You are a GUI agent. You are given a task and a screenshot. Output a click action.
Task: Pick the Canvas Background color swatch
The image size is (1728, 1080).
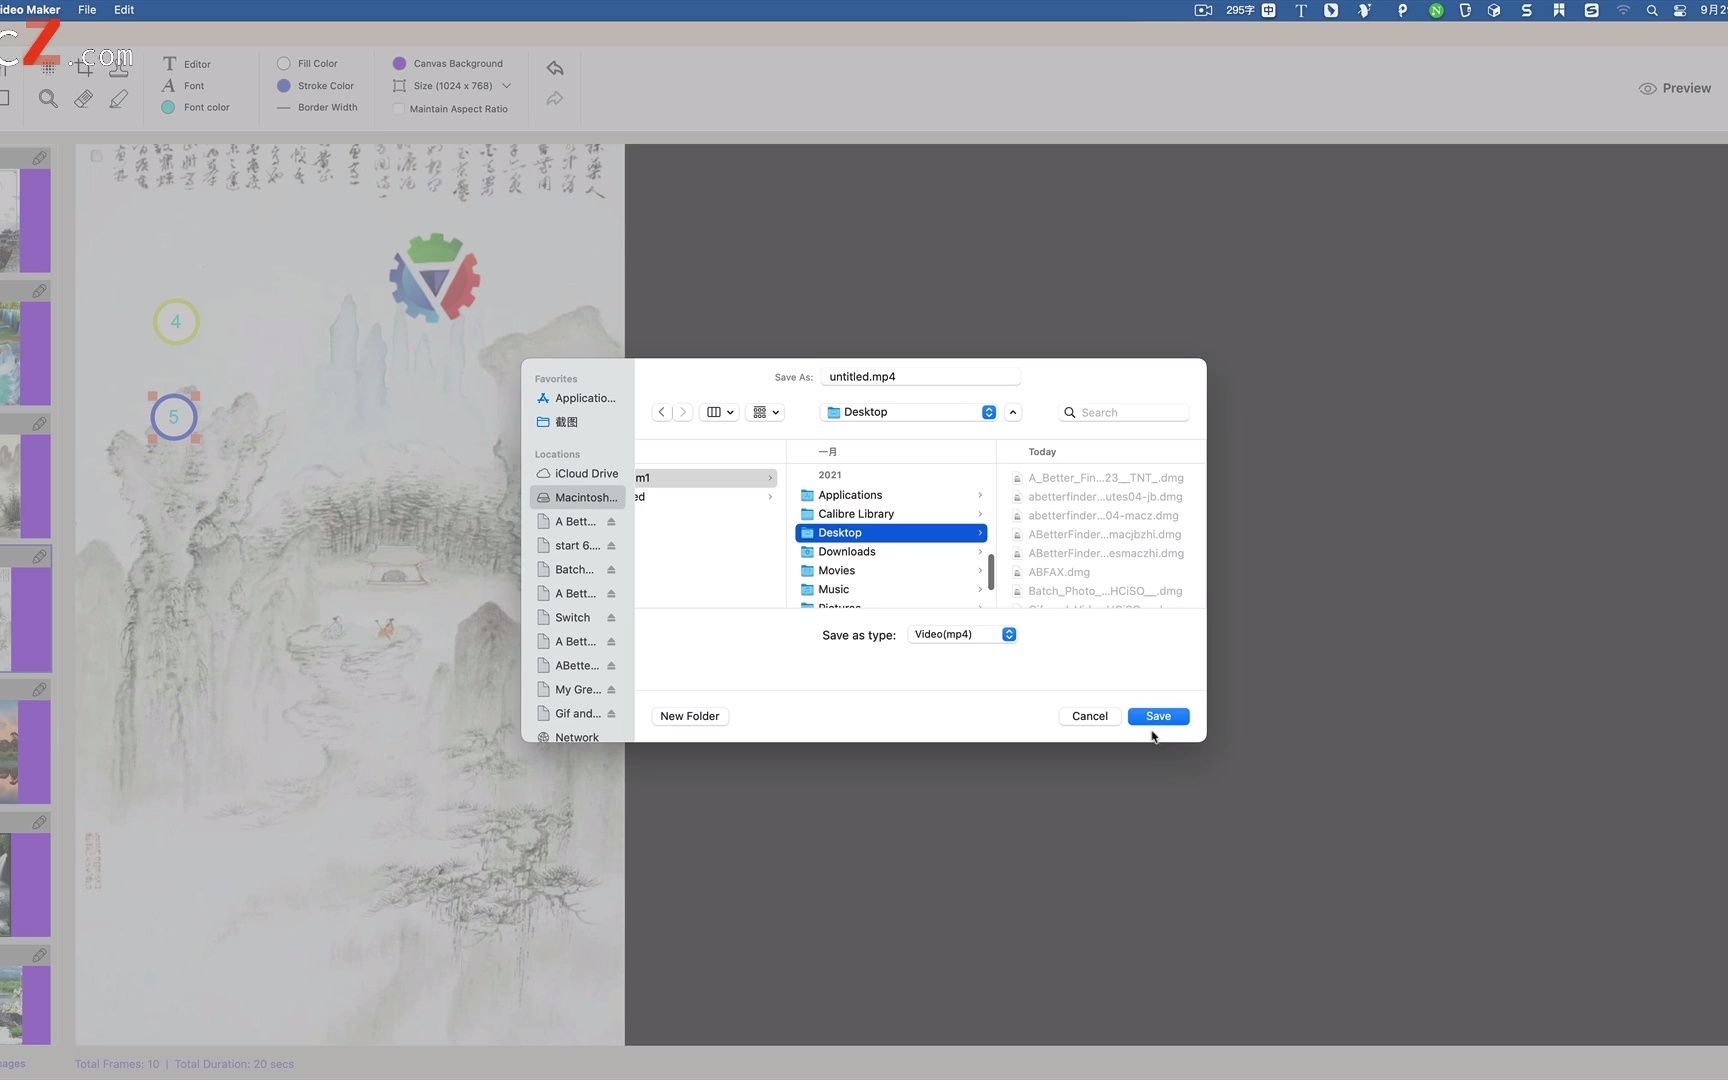click(x=399, y=63)
